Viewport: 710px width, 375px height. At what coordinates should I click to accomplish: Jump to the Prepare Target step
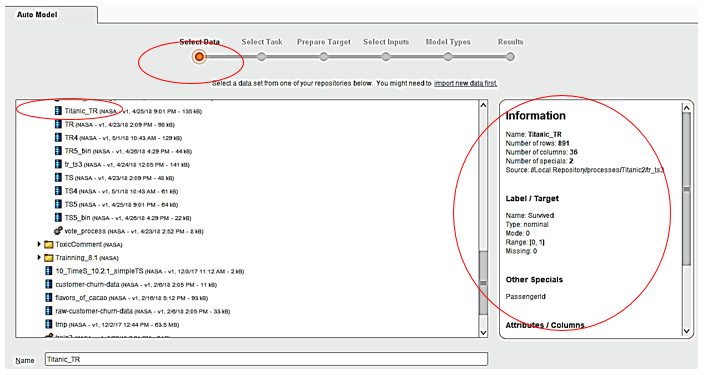[x=323, y=57]
